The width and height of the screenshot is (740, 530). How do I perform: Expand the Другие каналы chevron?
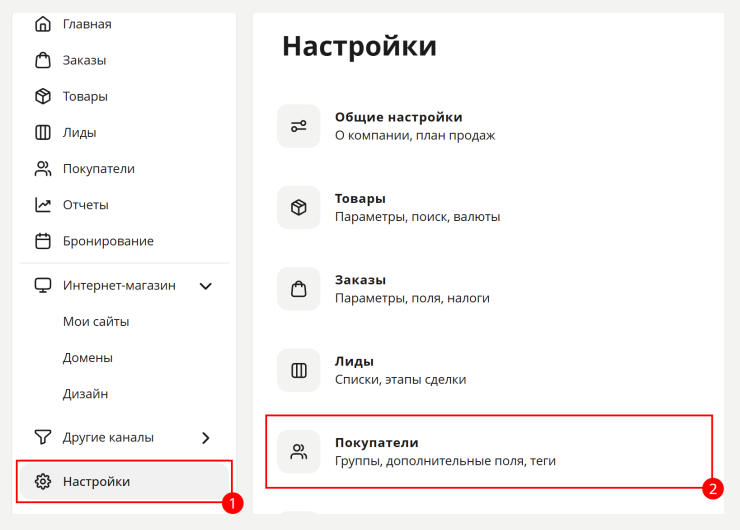(x=206, y=438)
